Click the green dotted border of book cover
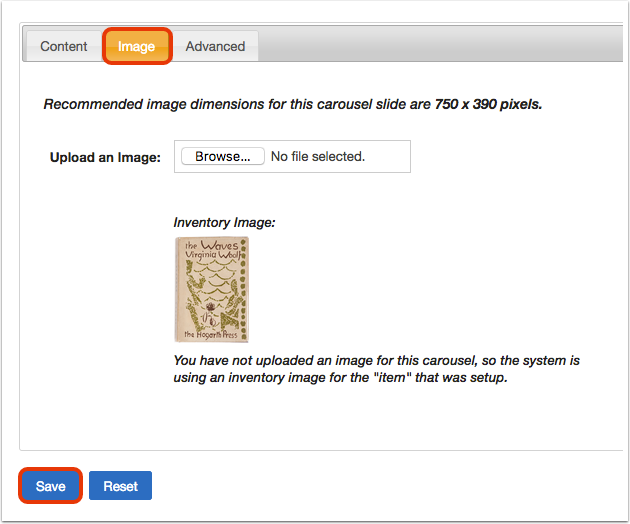 click(x=243, y=289)
